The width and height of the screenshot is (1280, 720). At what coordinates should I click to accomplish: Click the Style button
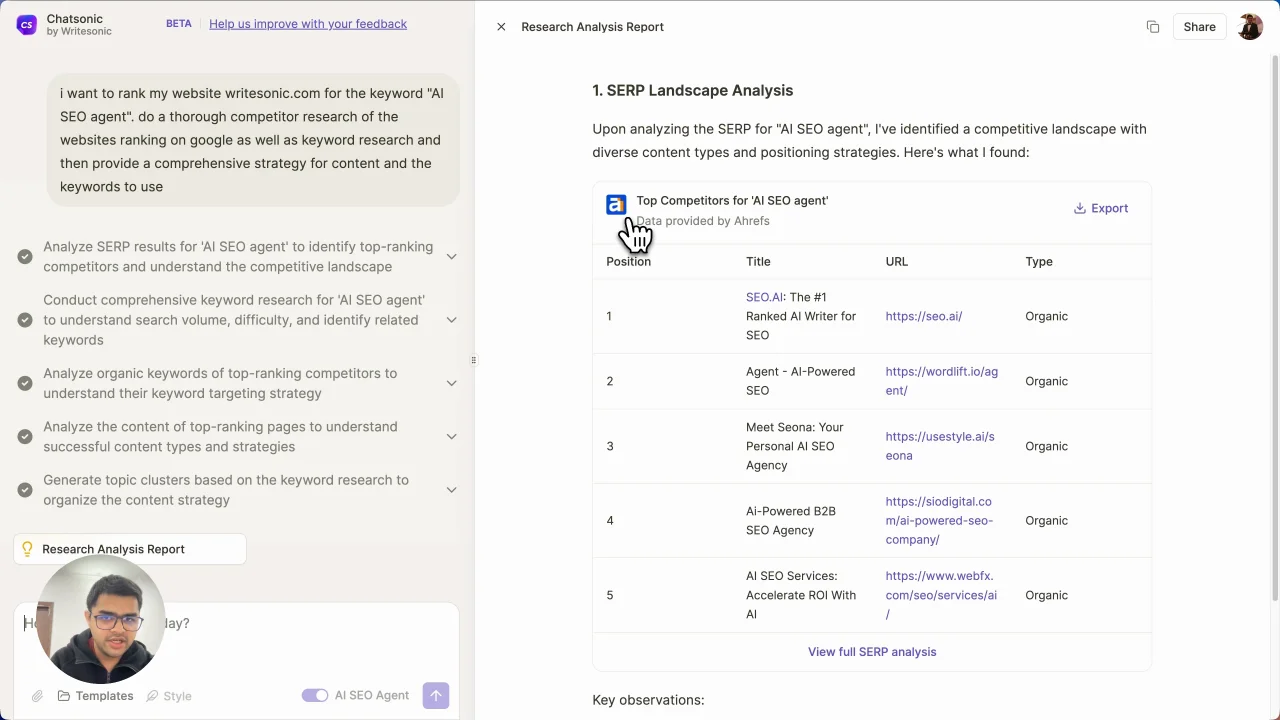(168, 696)
